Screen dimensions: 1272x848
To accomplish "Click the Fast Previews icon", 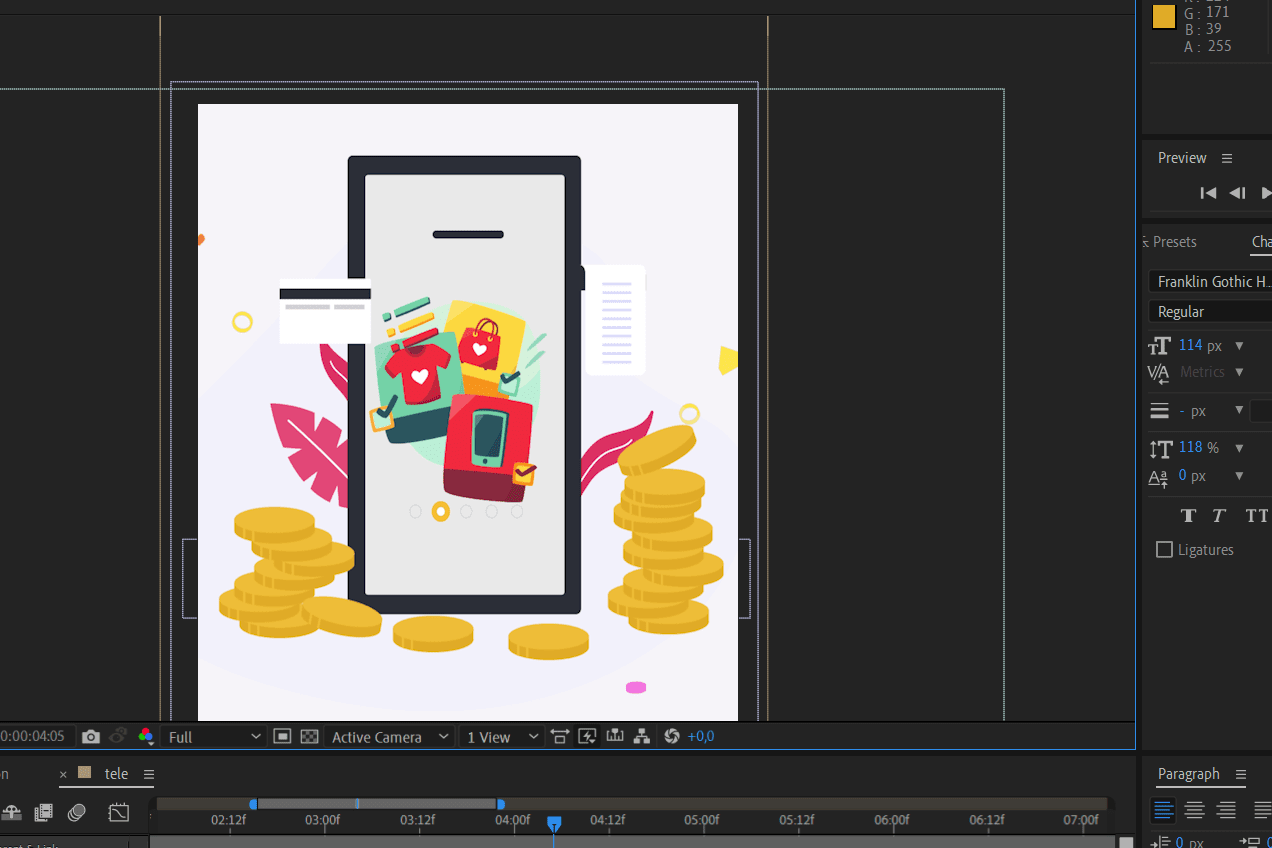I will [587, 737].
